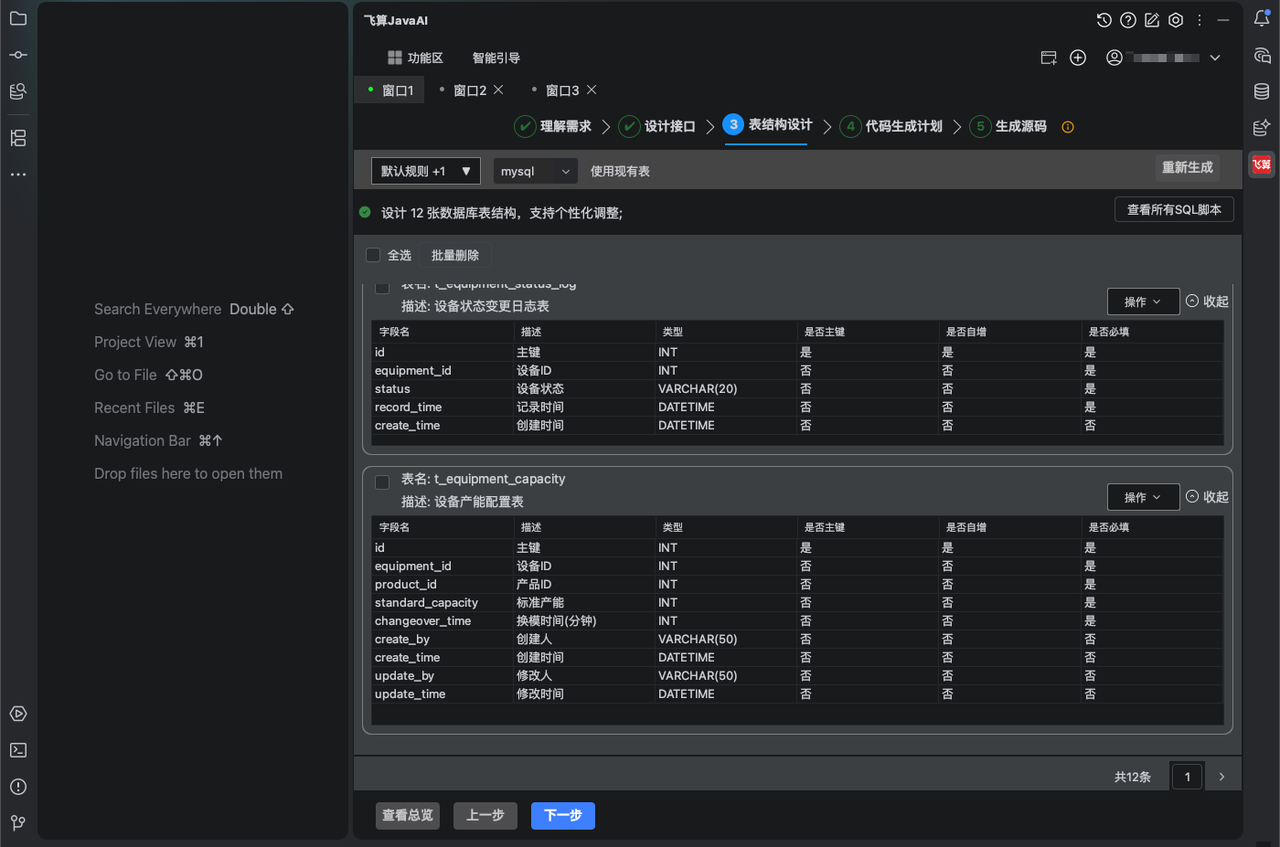Tick the checkbox for t_equipment_capacity table
This screenshot has width=1280, height=847.
click(x=382, y=482)
